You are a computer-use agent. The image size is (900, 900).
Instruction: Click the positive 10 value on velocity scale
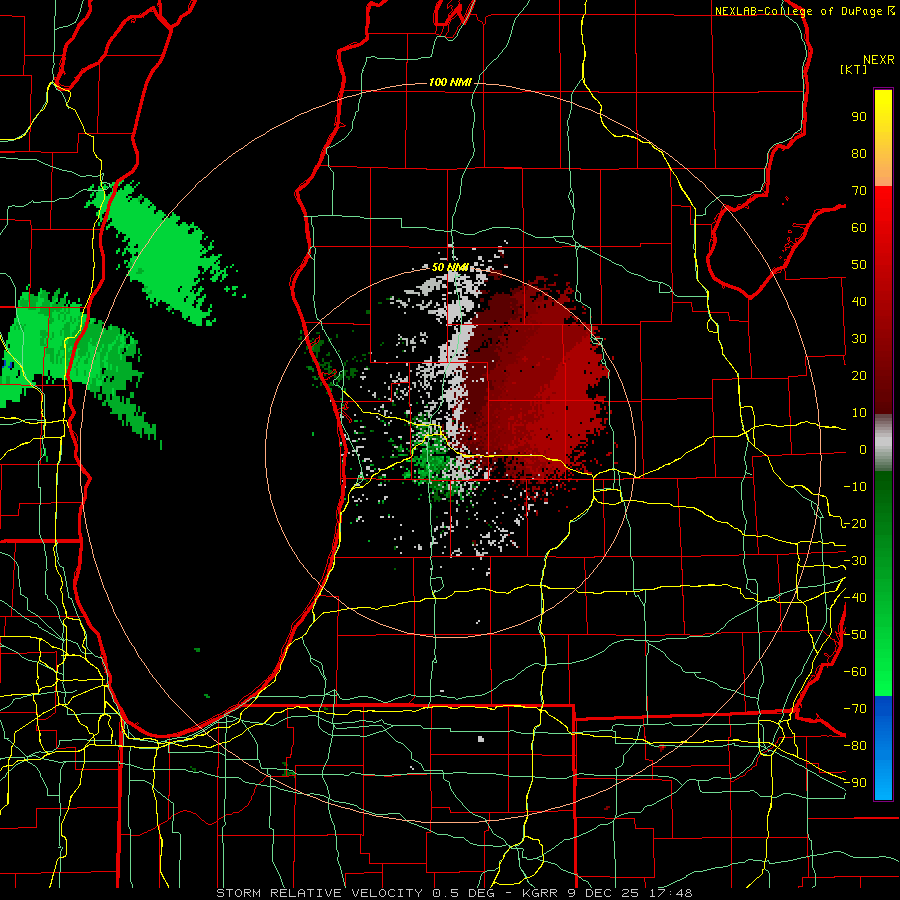[859, 413]
